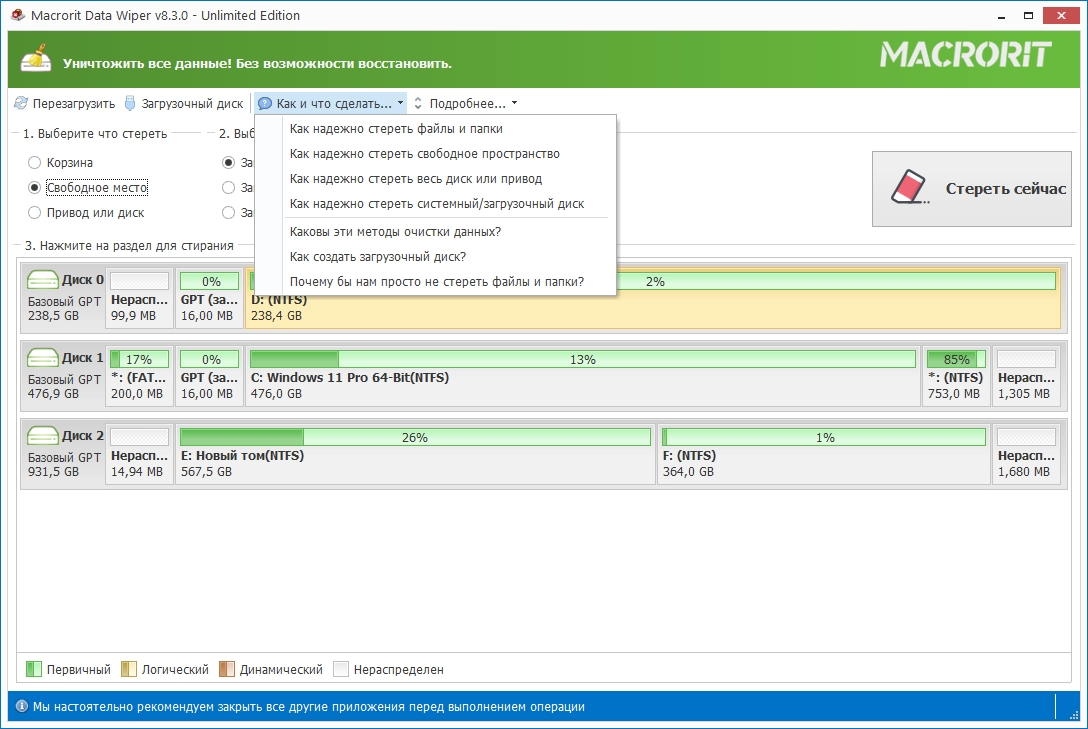Select the FAT 200,0 MB partition on Disk 1
Viewport: 1088px width, 729px height.
click(x=139, y=376)
